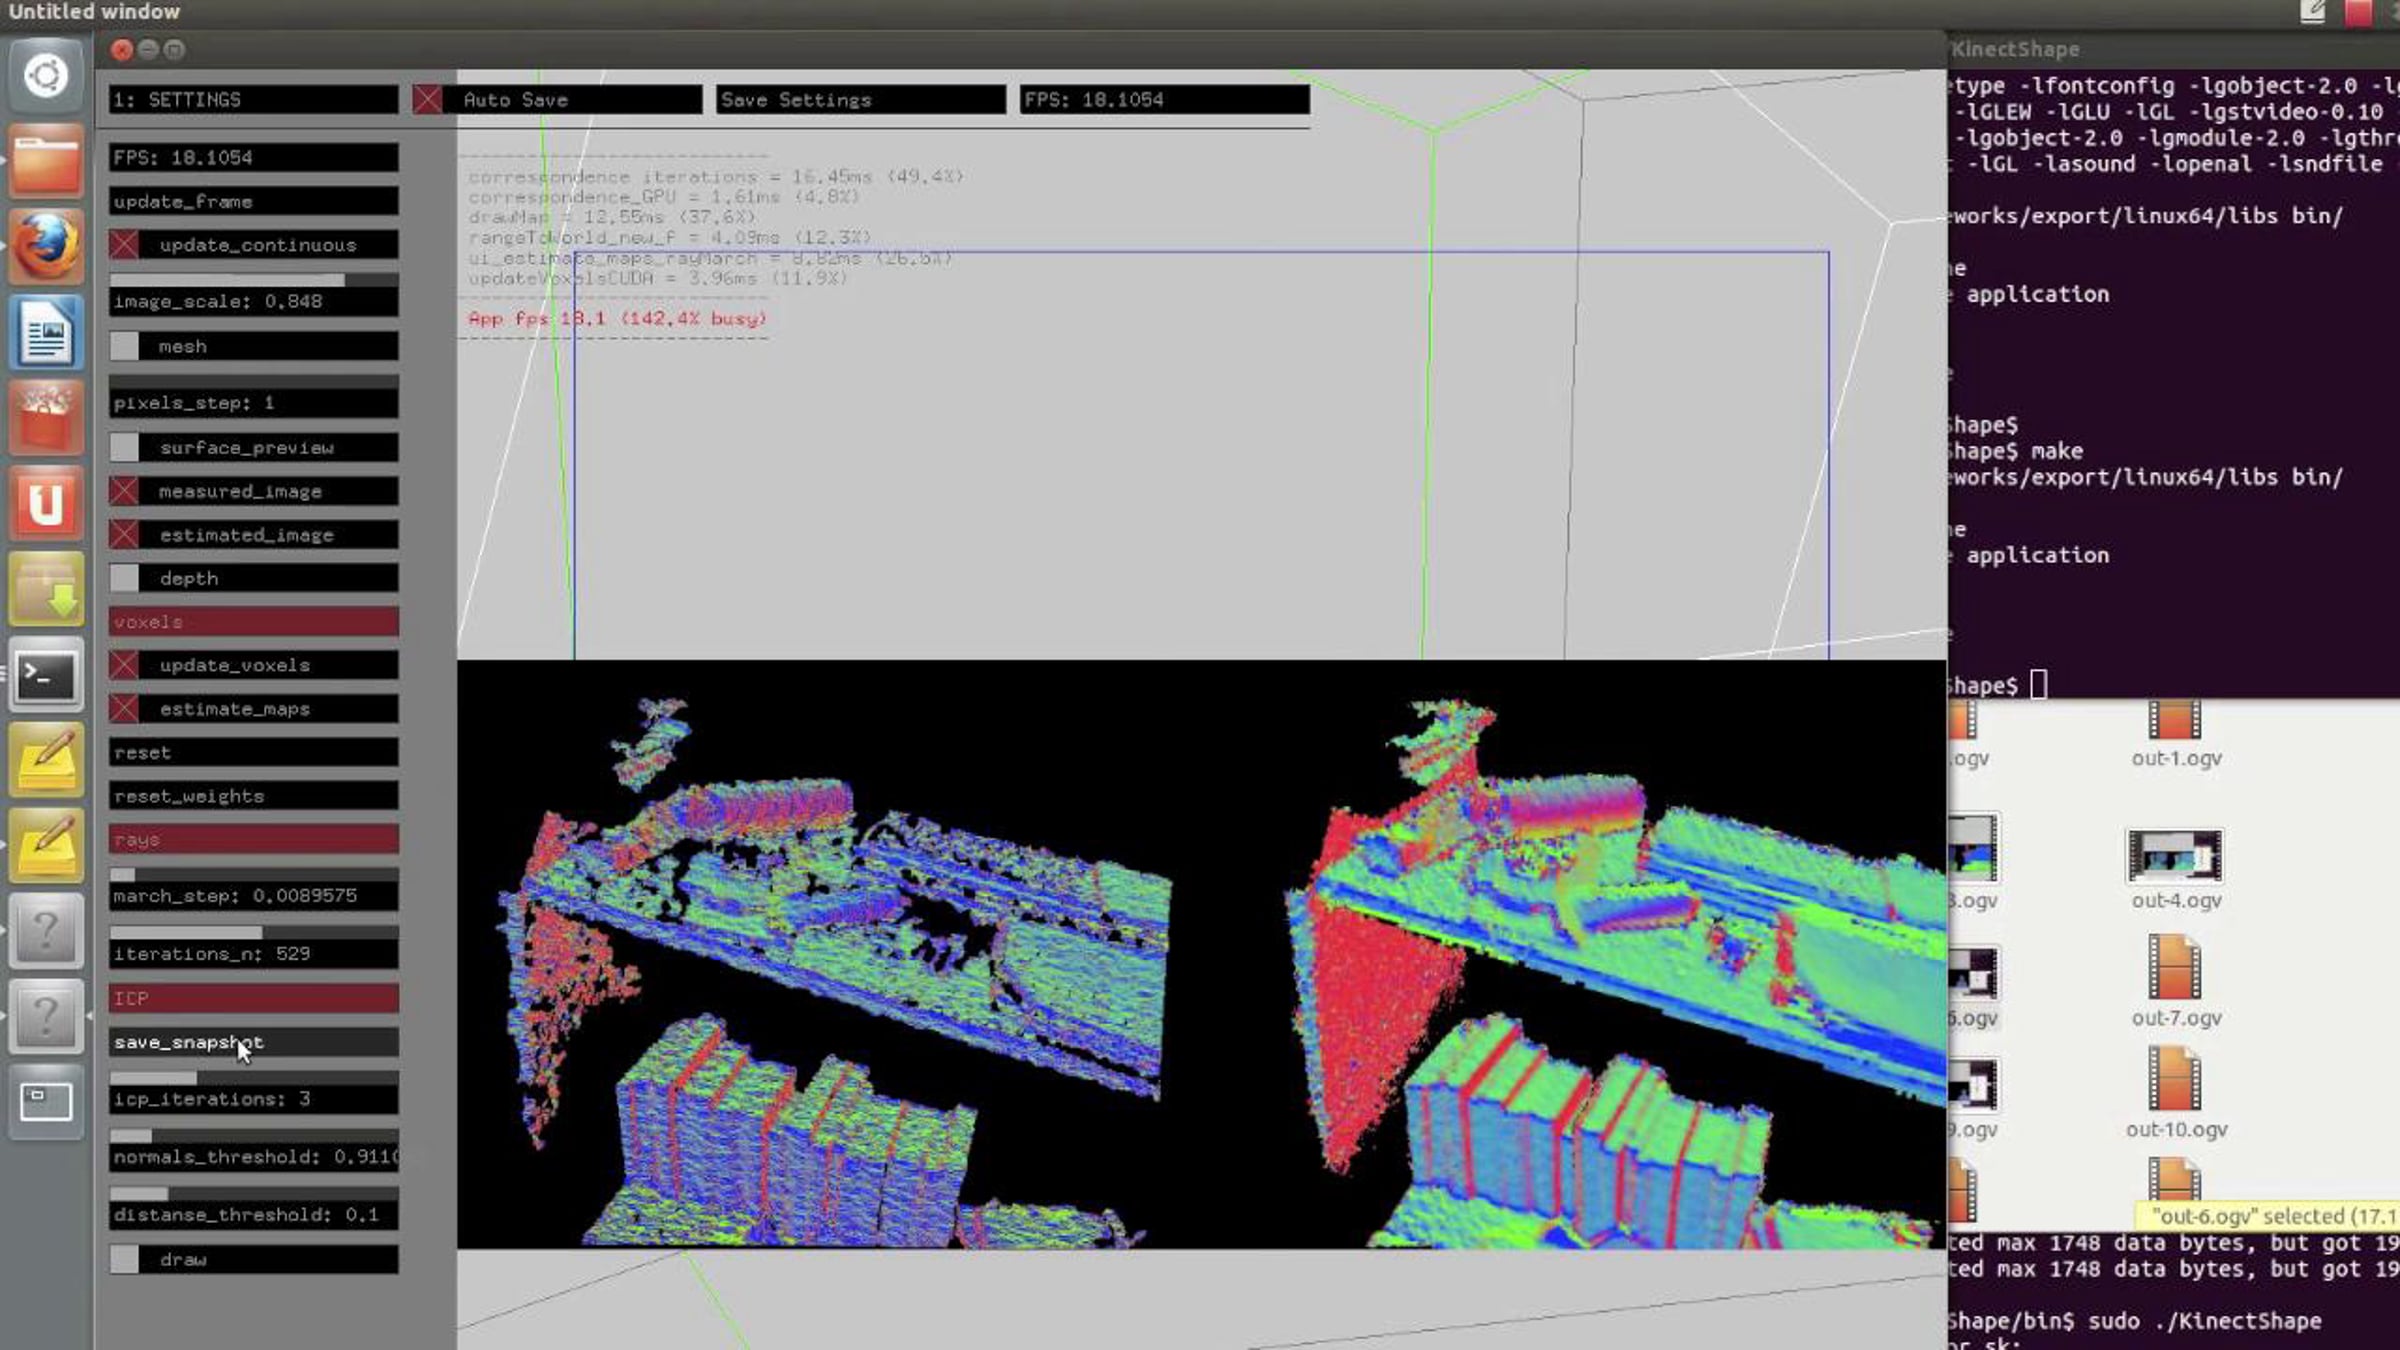Screen dimensions: 2400x1350
Task: Click the FPS value in settings panel
Action: click(254, 157)
